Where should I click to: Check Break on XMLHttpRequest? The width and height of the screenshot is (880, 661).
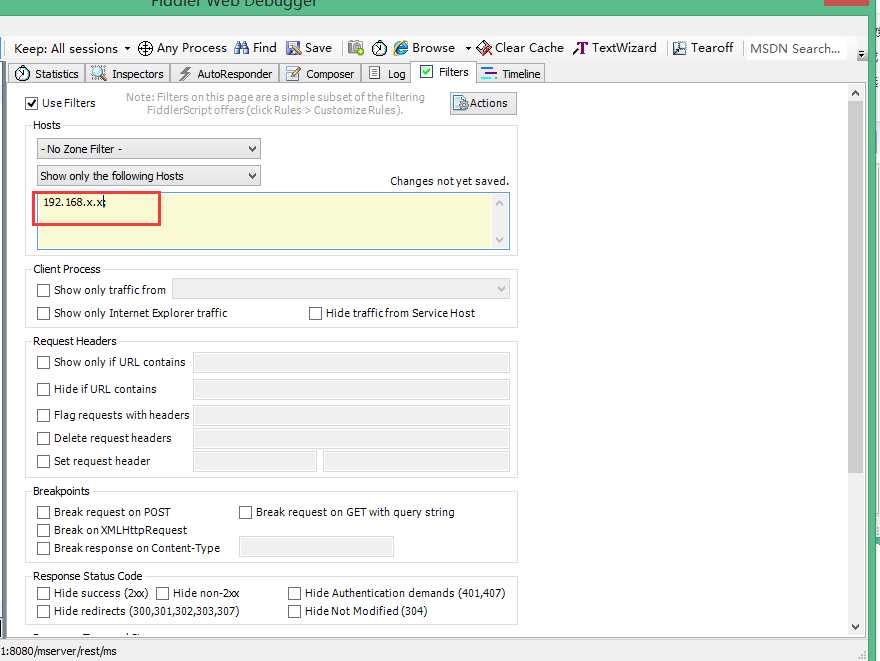coord(43,530)
